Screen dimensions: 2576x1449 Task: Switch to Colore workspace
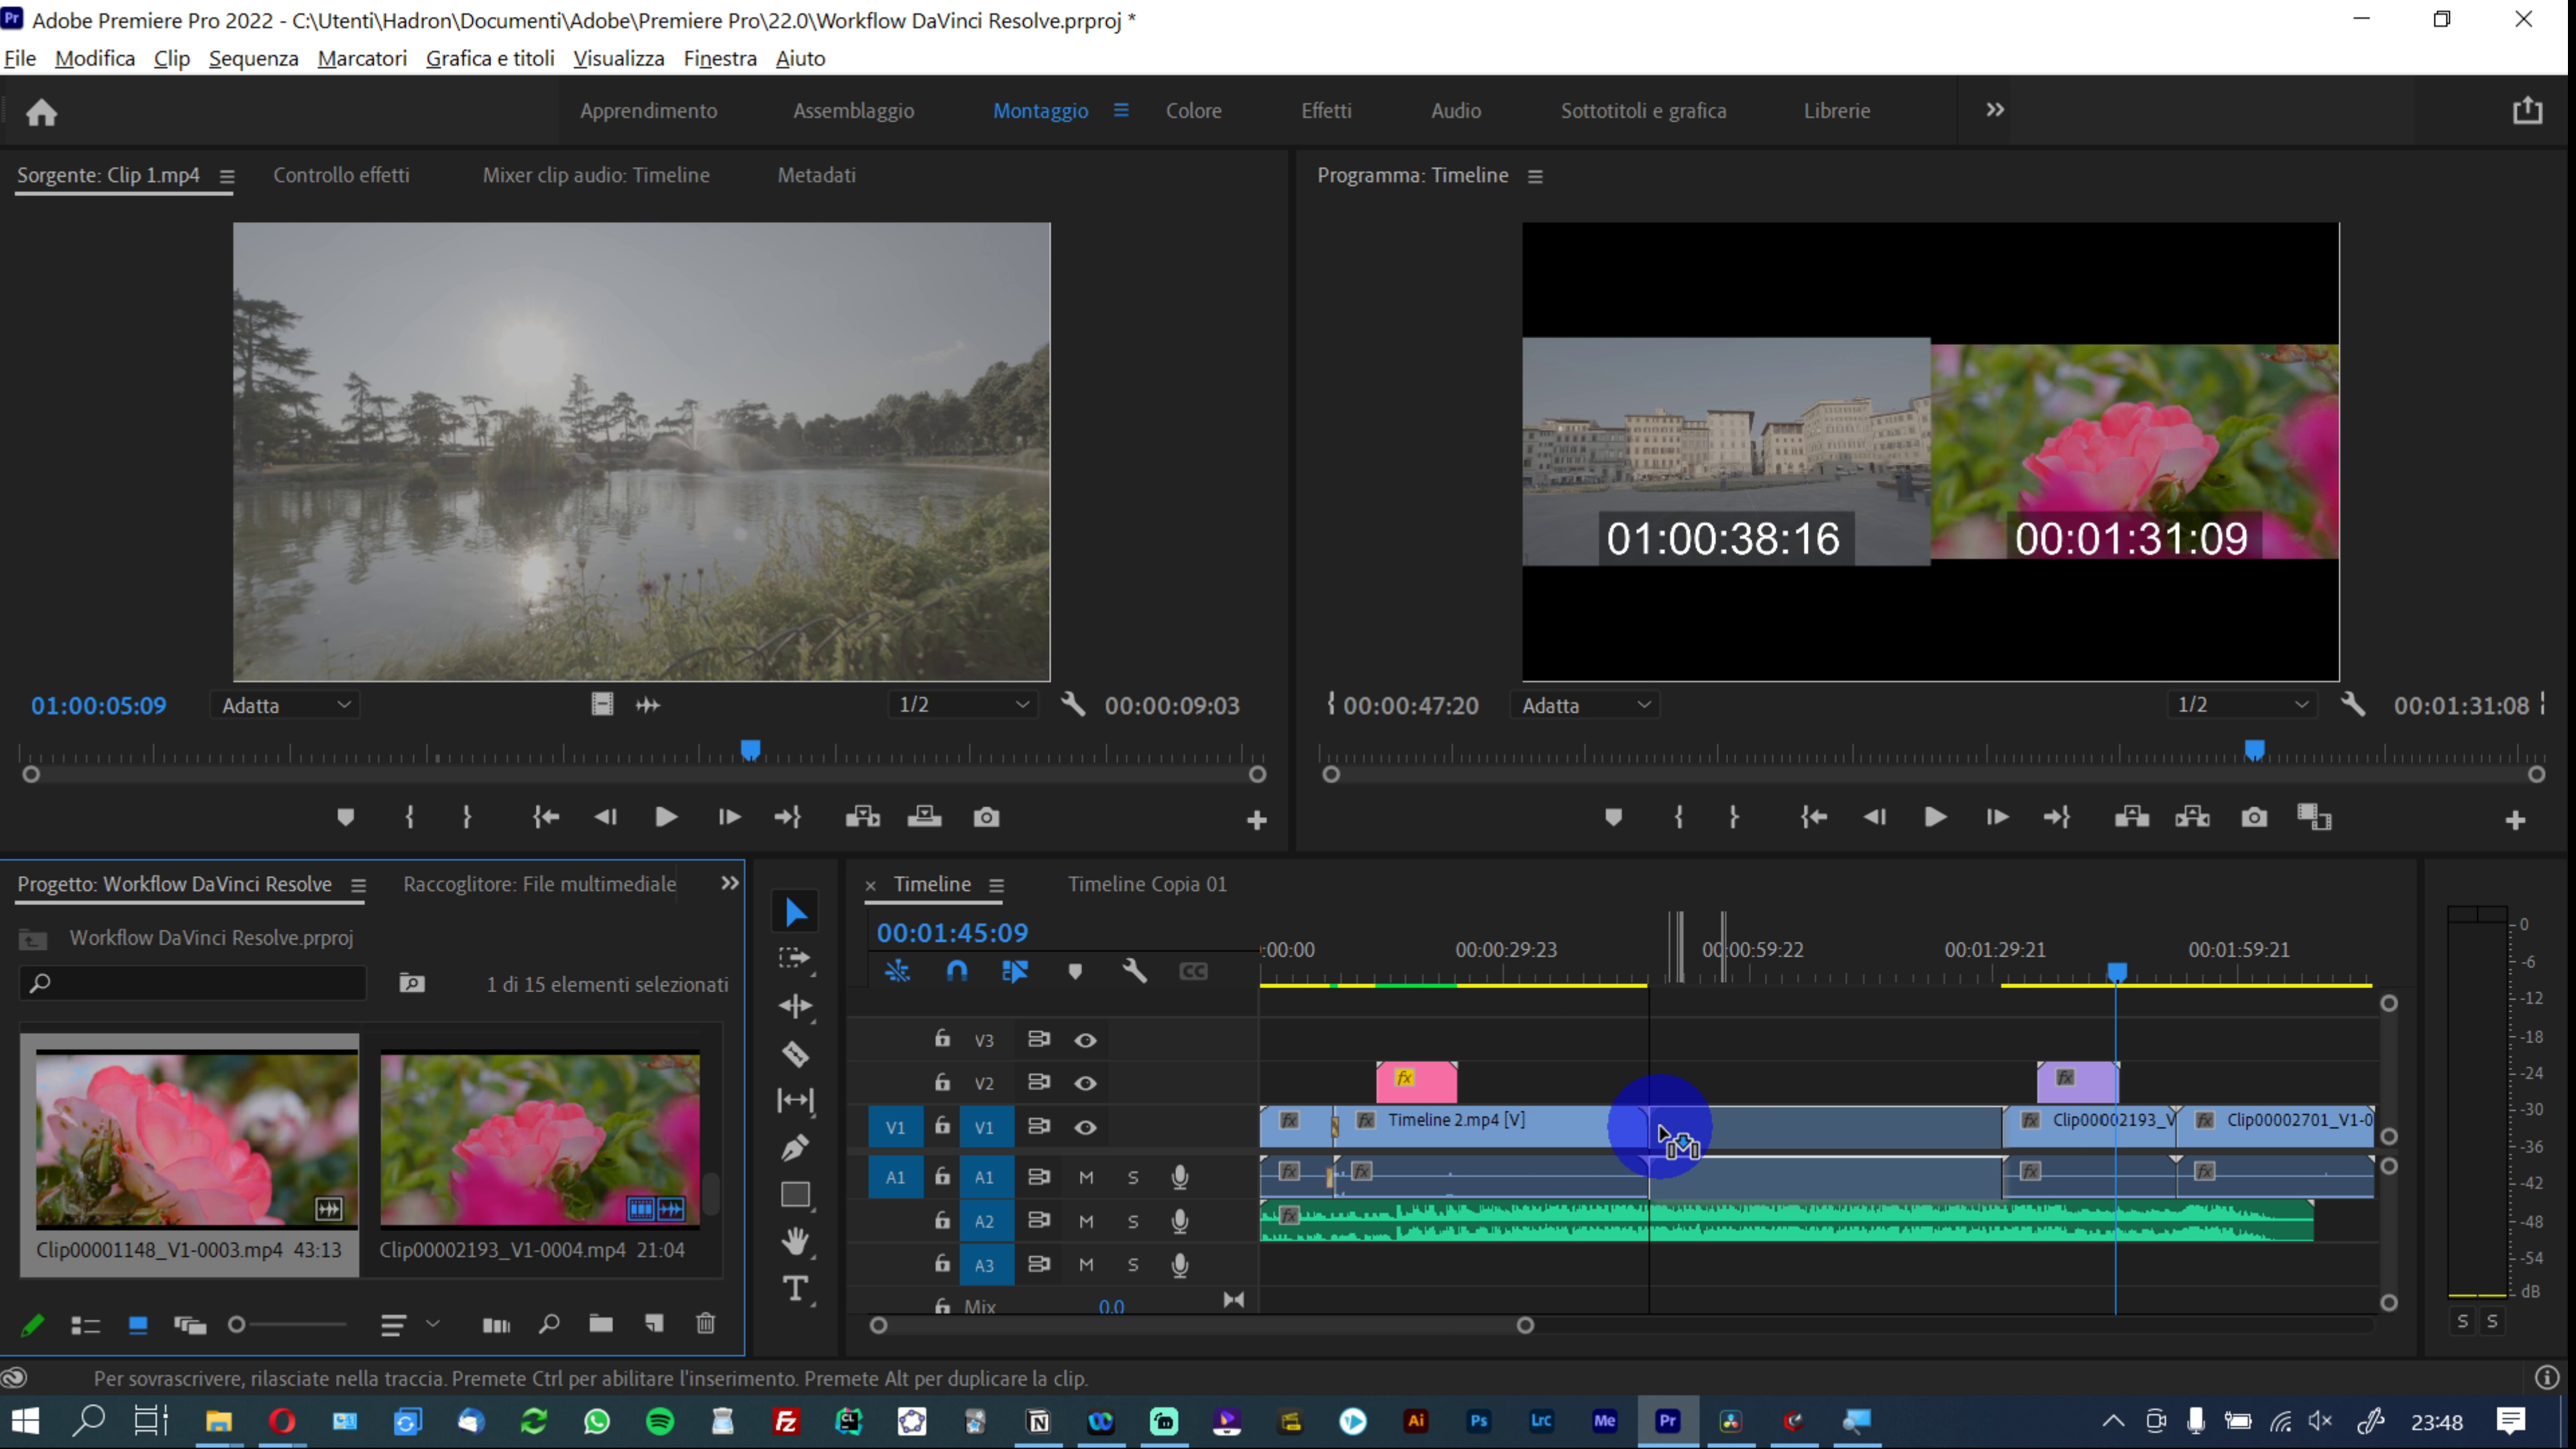point(1193,110)
